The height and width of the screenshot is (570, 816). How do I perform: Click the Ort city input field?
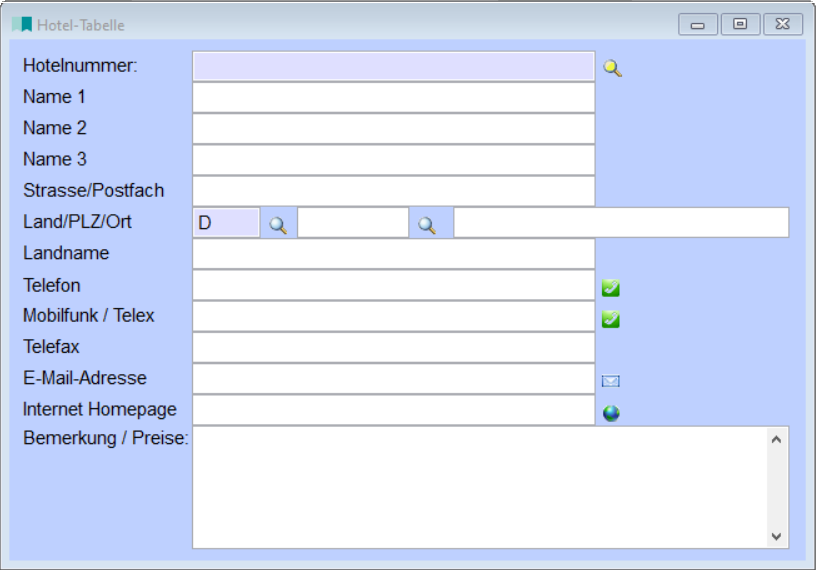(x=620, y=222)
